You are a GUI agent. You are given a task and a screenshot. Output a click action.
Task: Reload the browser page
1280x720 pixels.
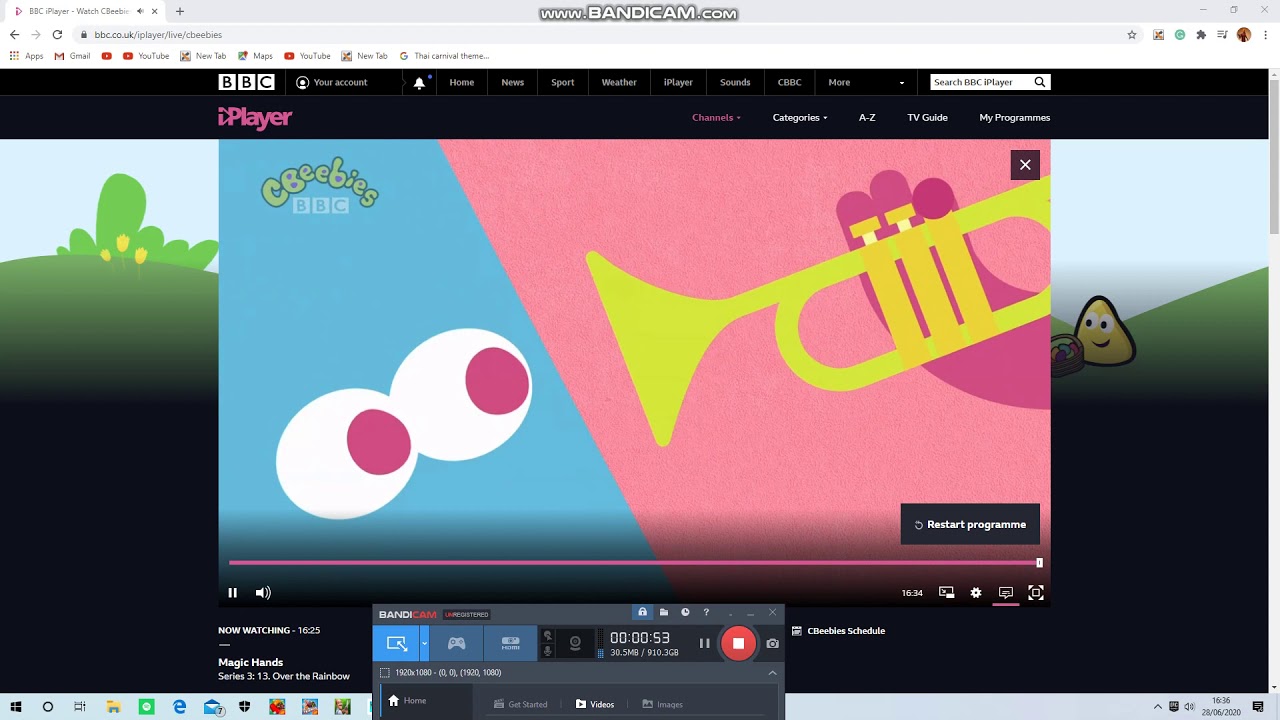click(57, 34)
